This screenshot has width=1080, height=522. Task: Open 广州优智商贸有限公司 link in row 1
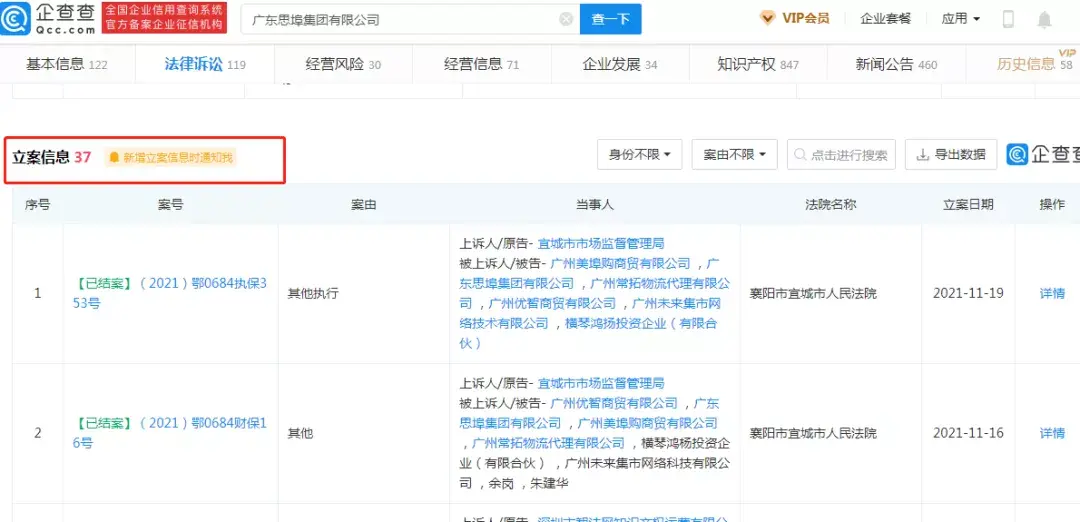(x=552, y=303)
